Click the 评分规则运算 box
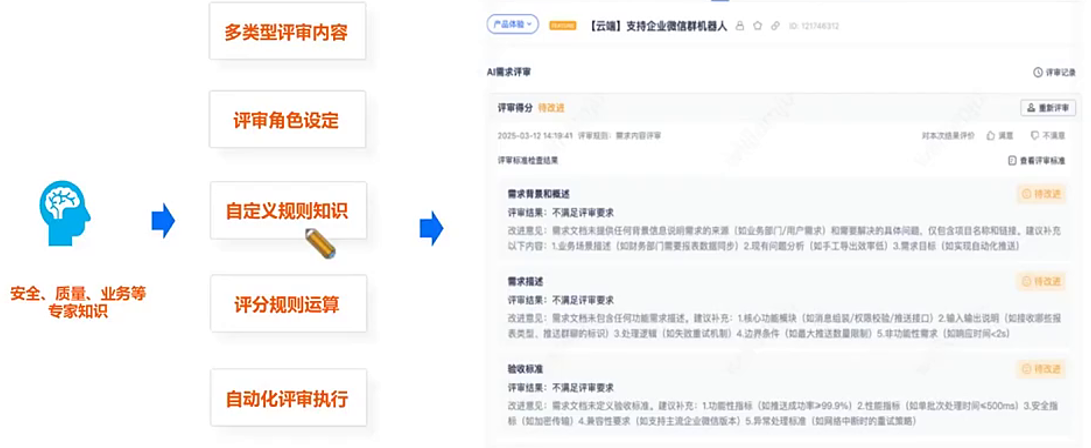The image size is (1091, 448). pyautogui.click(x=288, y=303)
